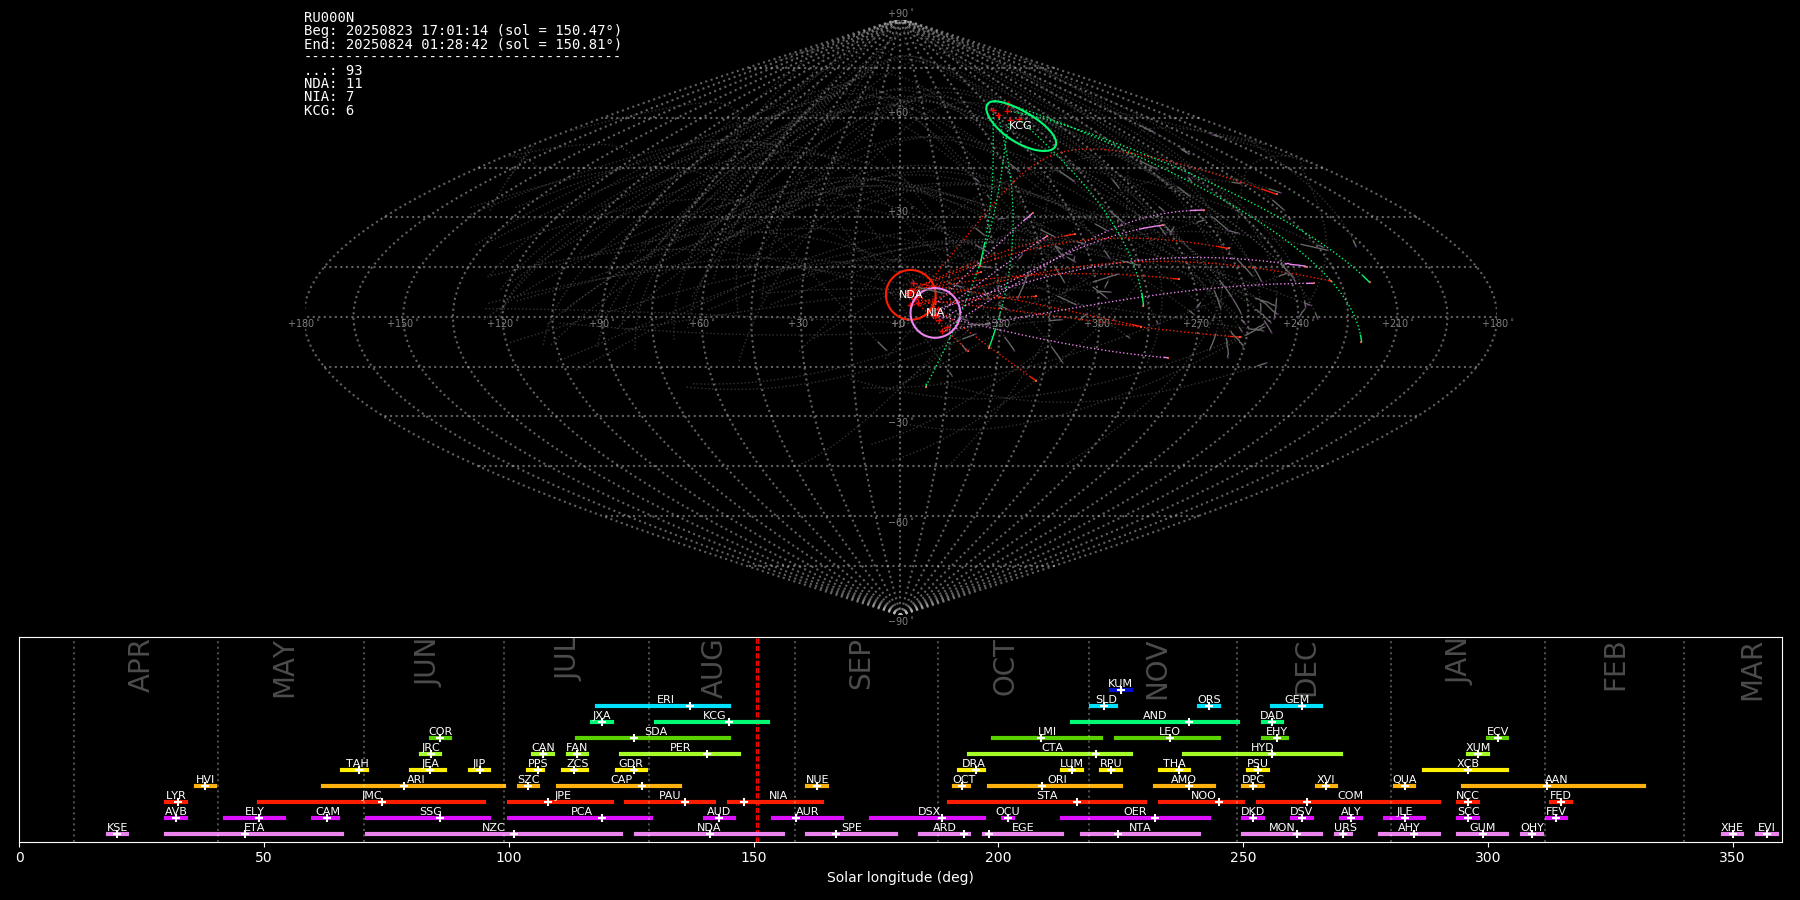
Task: Click the COM shower label
Action: 1350,796
